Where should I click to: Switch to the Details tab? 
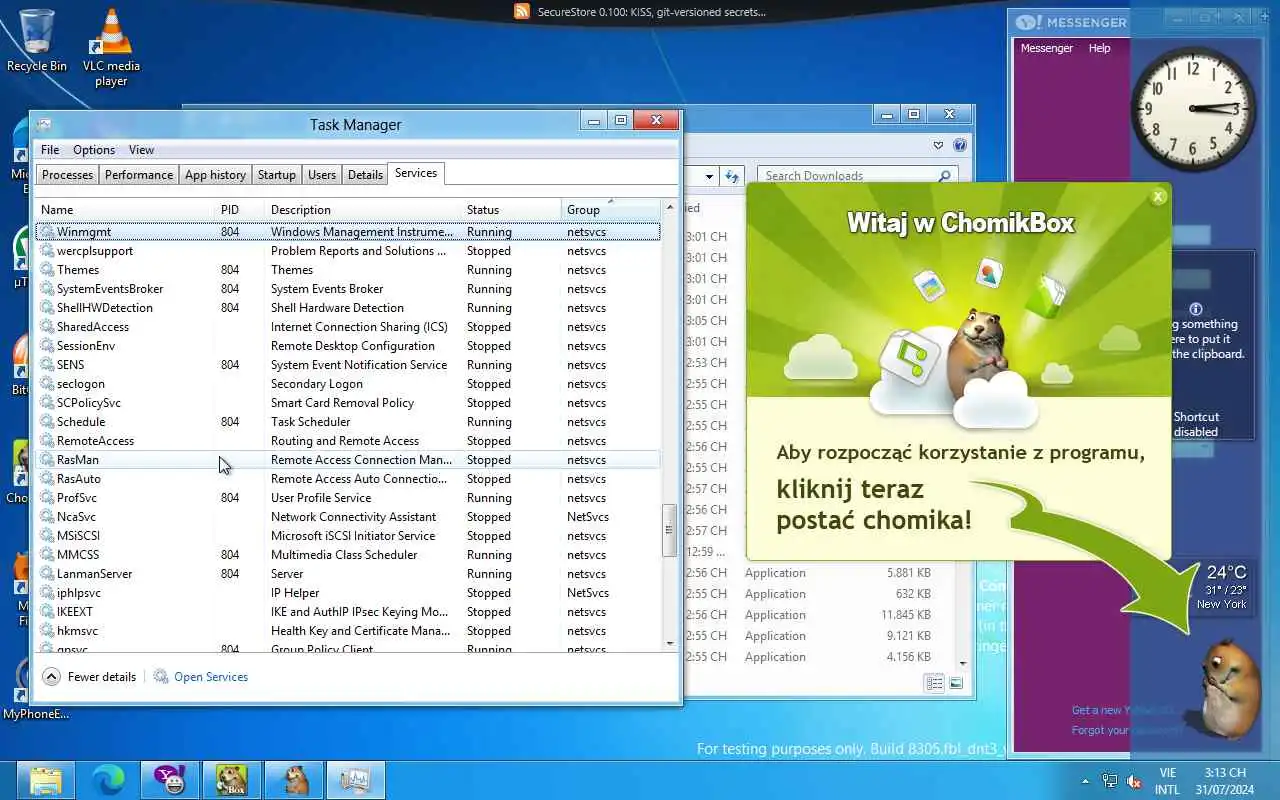365,175
